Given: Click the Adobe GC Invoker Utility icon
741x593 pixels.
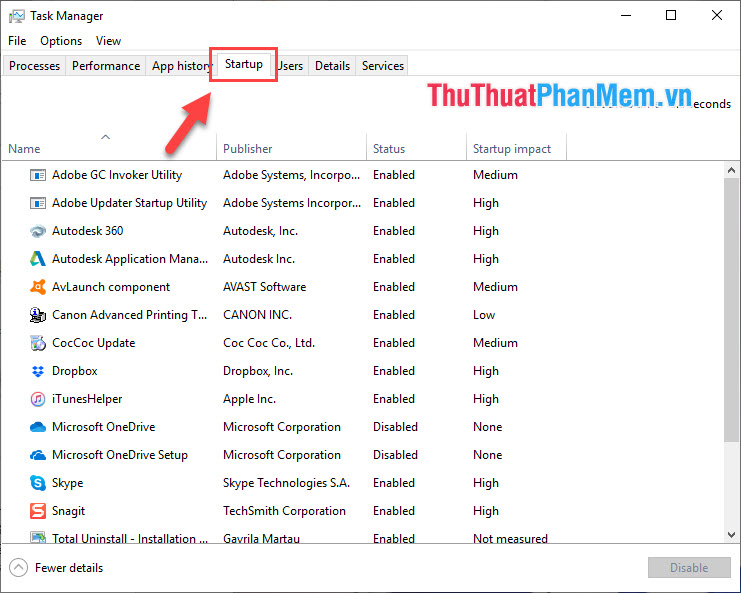Looking at the screenshot, I should coord(38,175).
